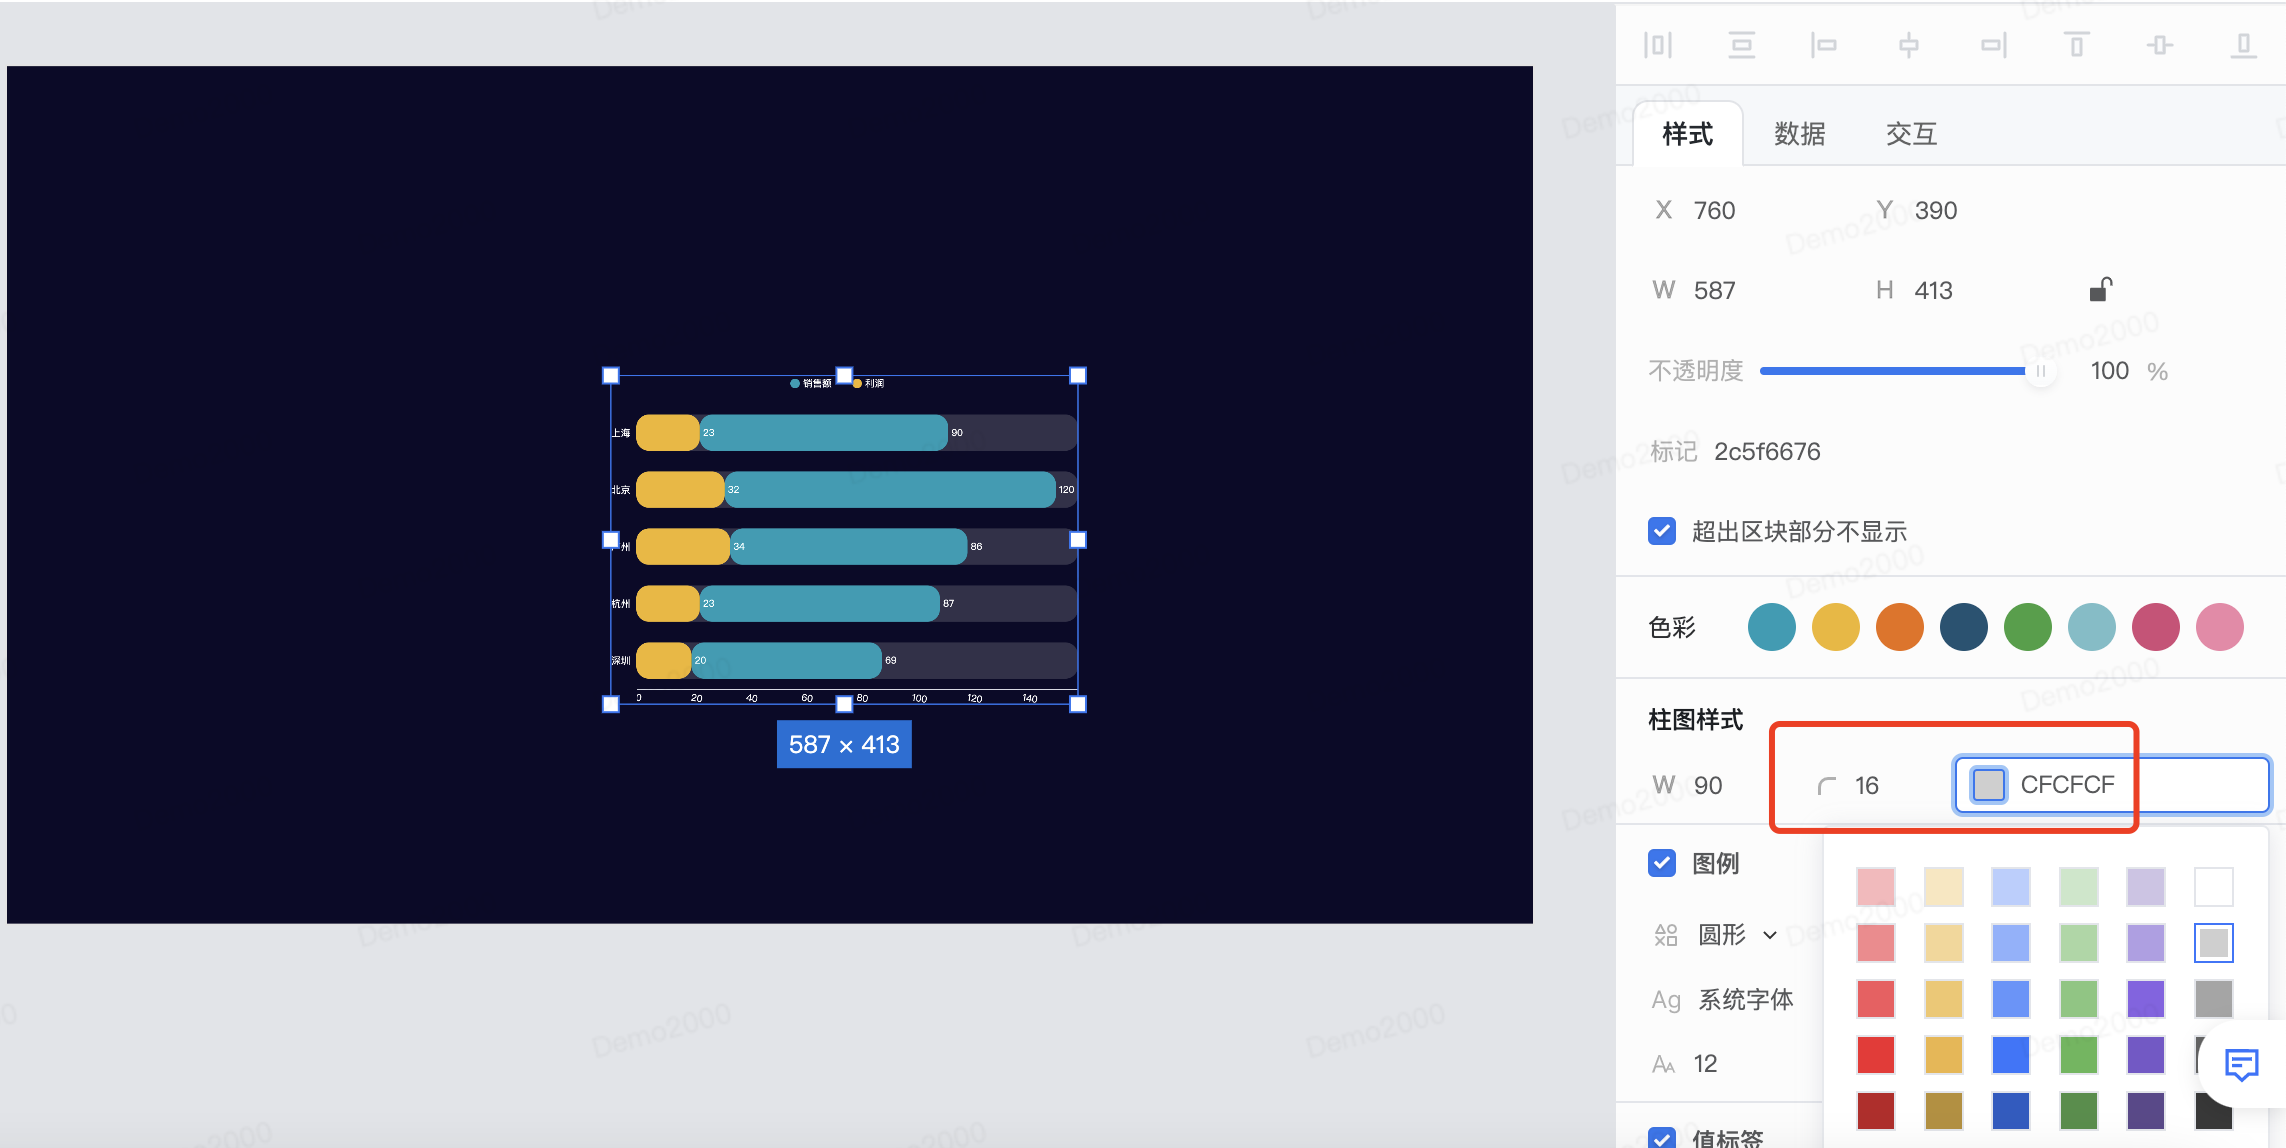
Task: Click the vertical distribute alignment icon
Action: pyautogui.click(x=1742, y=45)
